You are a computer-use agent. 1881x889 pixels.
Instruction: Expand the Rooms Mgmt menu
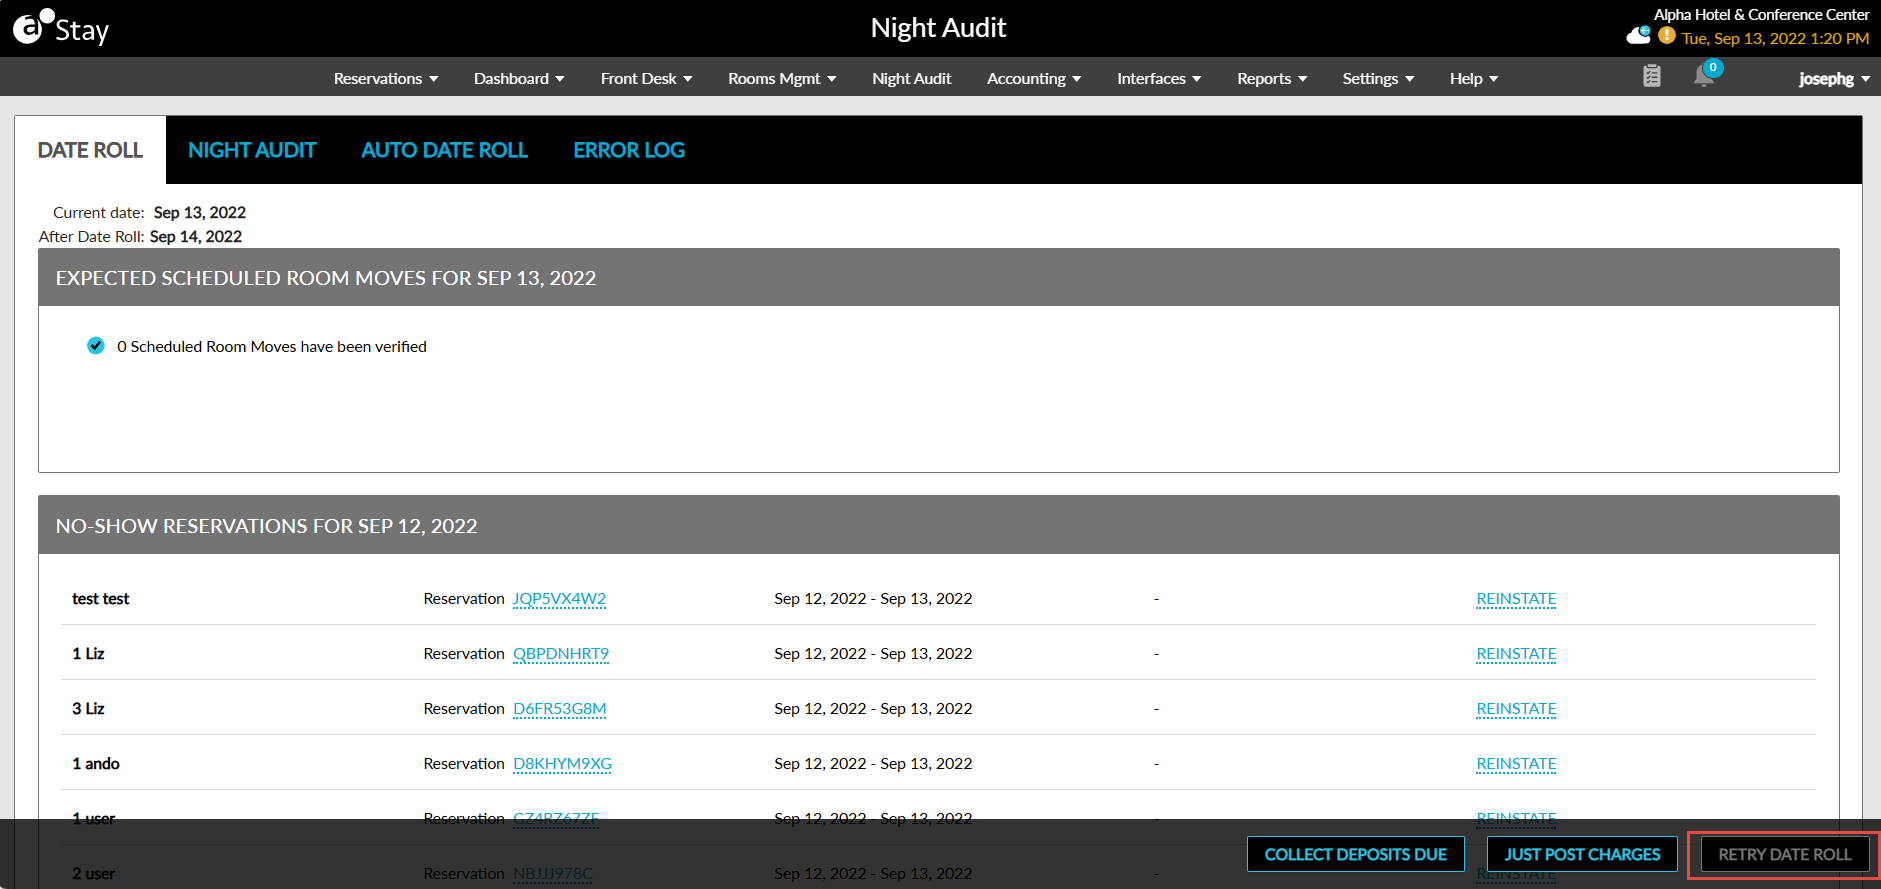coord(782,78)
